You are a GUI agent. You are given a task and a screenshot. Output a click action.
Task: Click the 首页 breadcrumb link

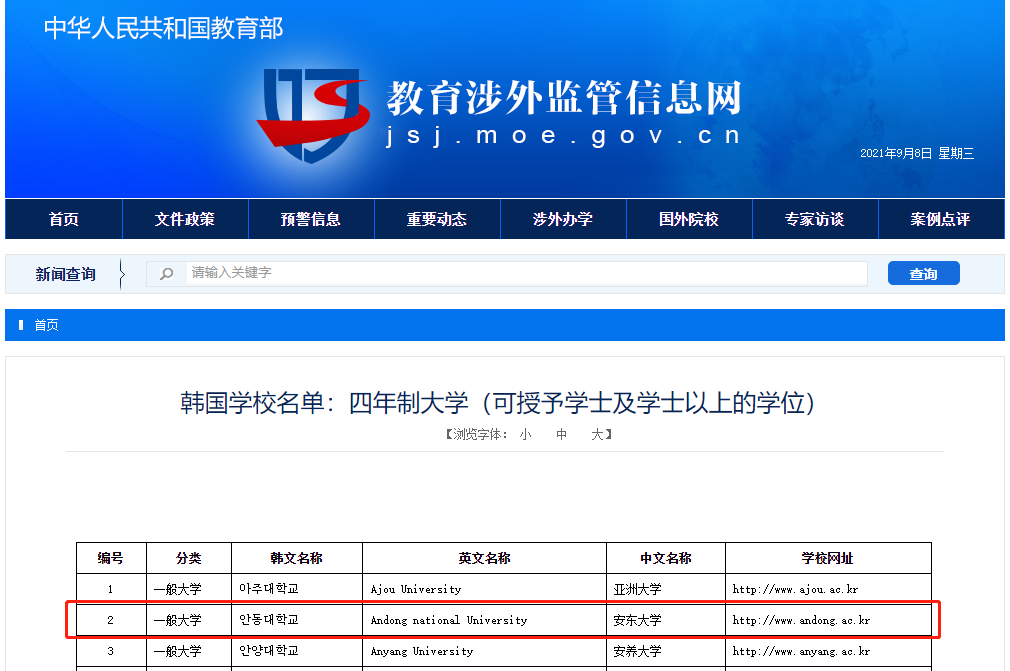pos(46,325)
